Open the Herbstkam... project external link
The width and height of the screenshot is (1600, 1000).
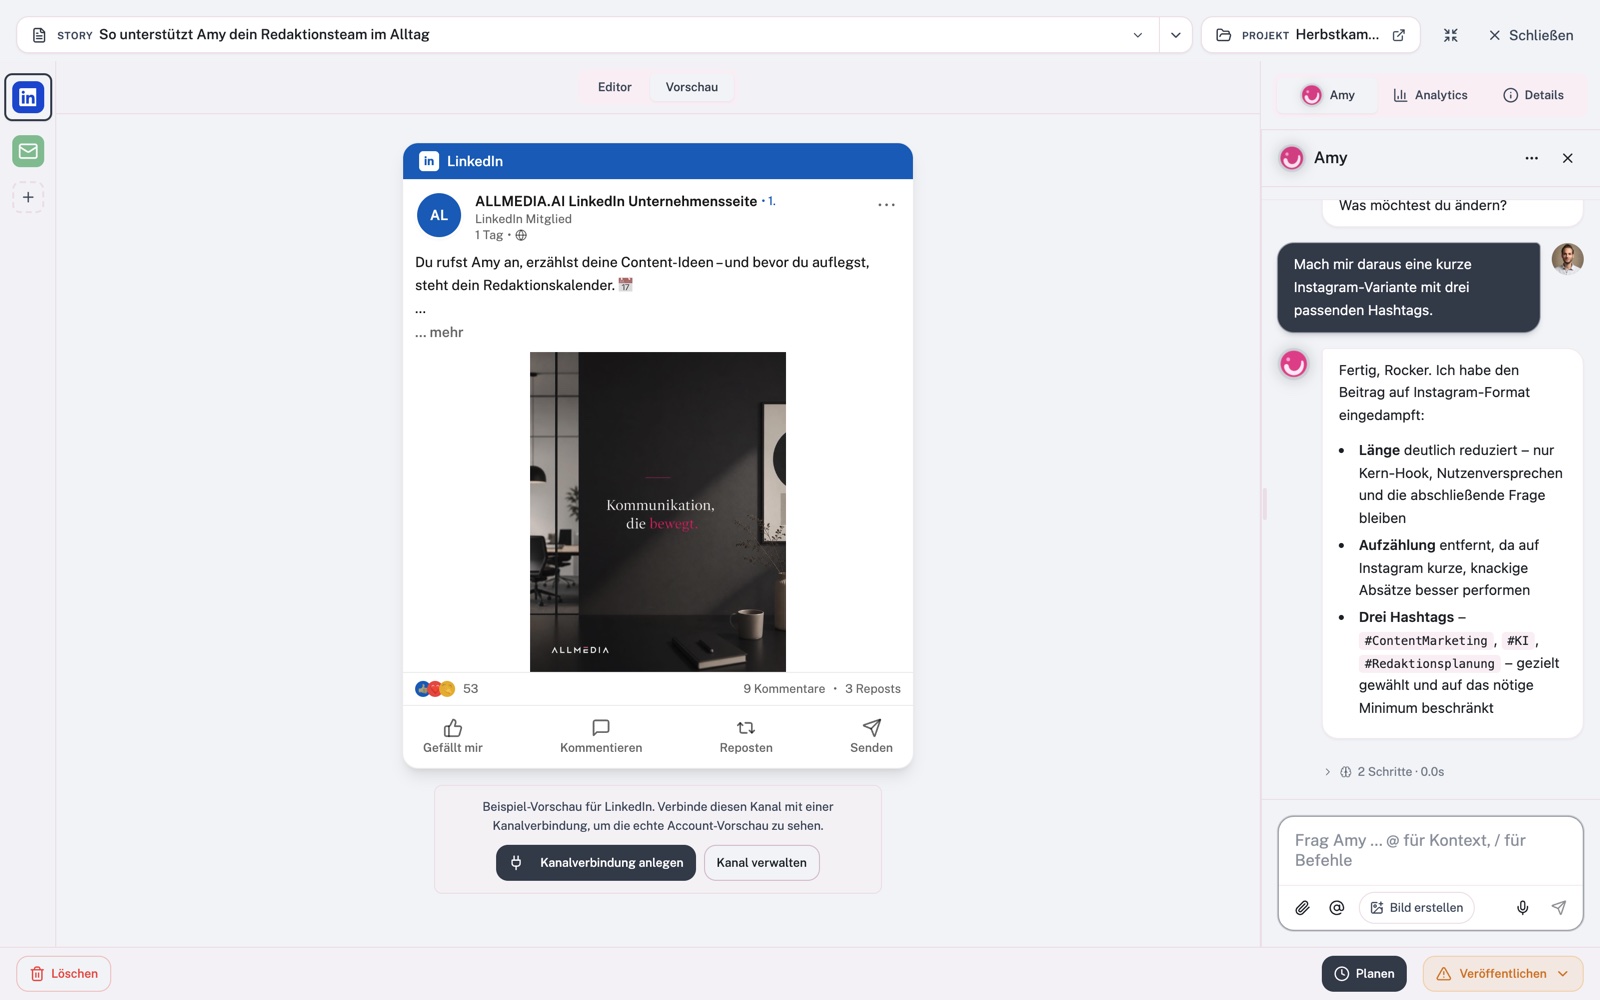pos(1399,35)
